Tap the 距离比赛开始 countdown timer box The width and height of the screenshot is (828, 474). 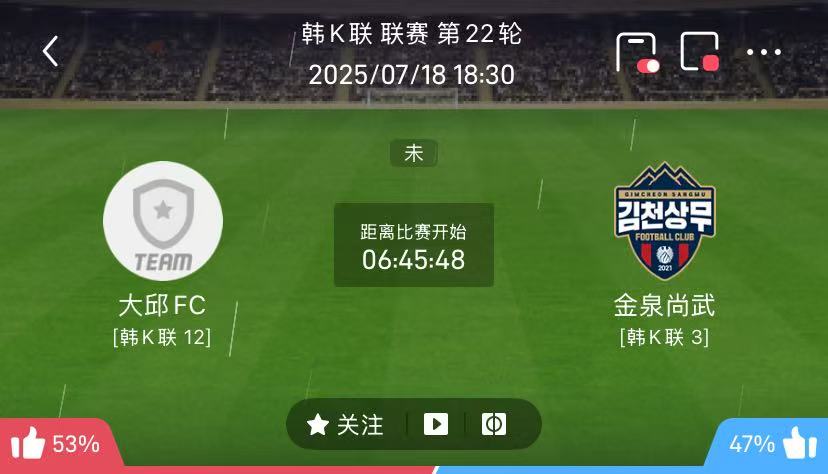[x=413, y=245]
